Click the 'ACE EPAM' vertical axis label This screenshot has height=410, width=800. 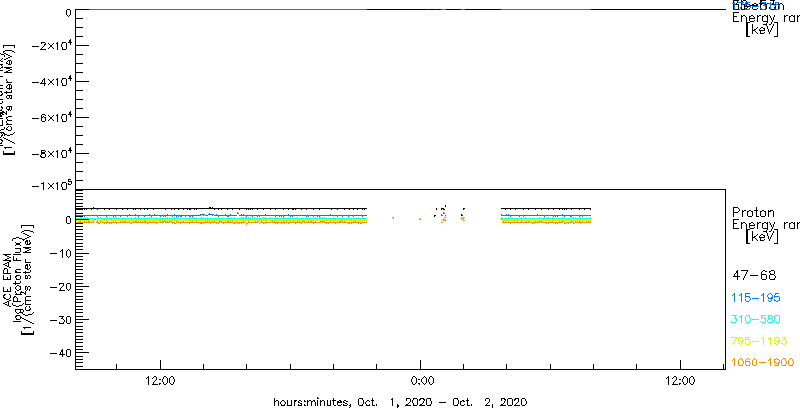point(9,279)
